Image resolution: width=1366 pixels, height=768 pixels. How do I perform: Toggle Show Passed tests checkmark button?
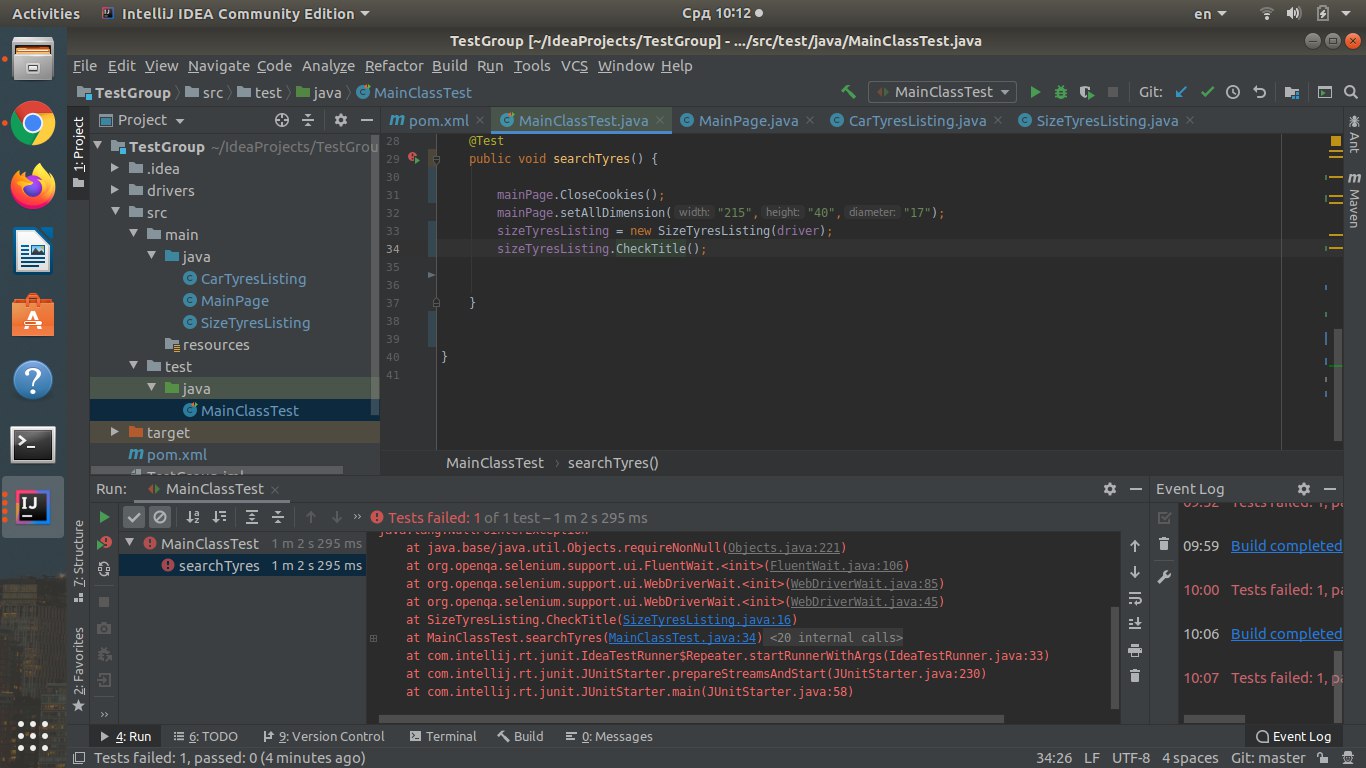(x=134, y=517)
